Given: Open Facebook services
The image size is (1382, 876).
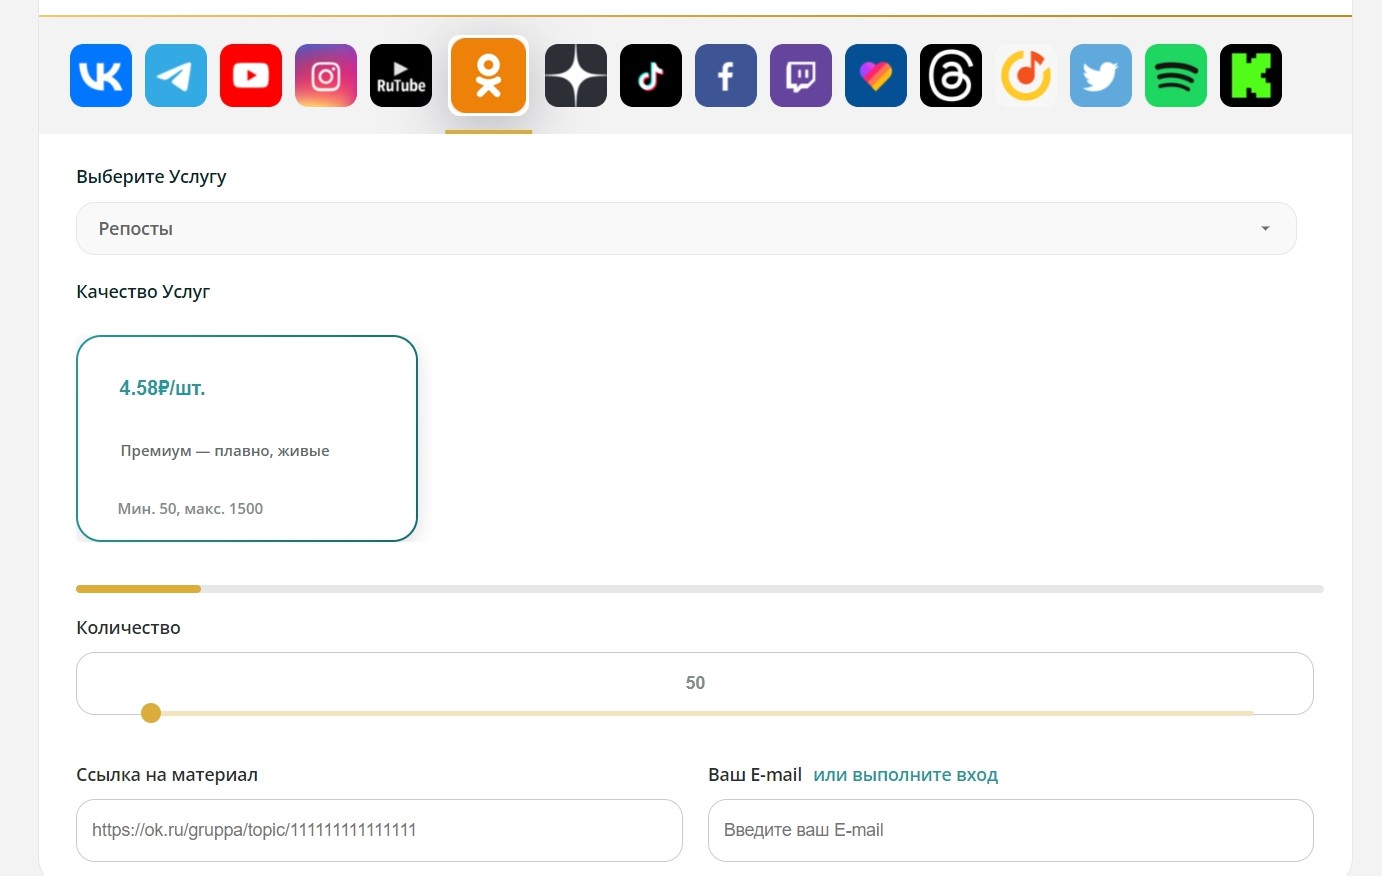Looking at the screenshot, I should (726, 75).
